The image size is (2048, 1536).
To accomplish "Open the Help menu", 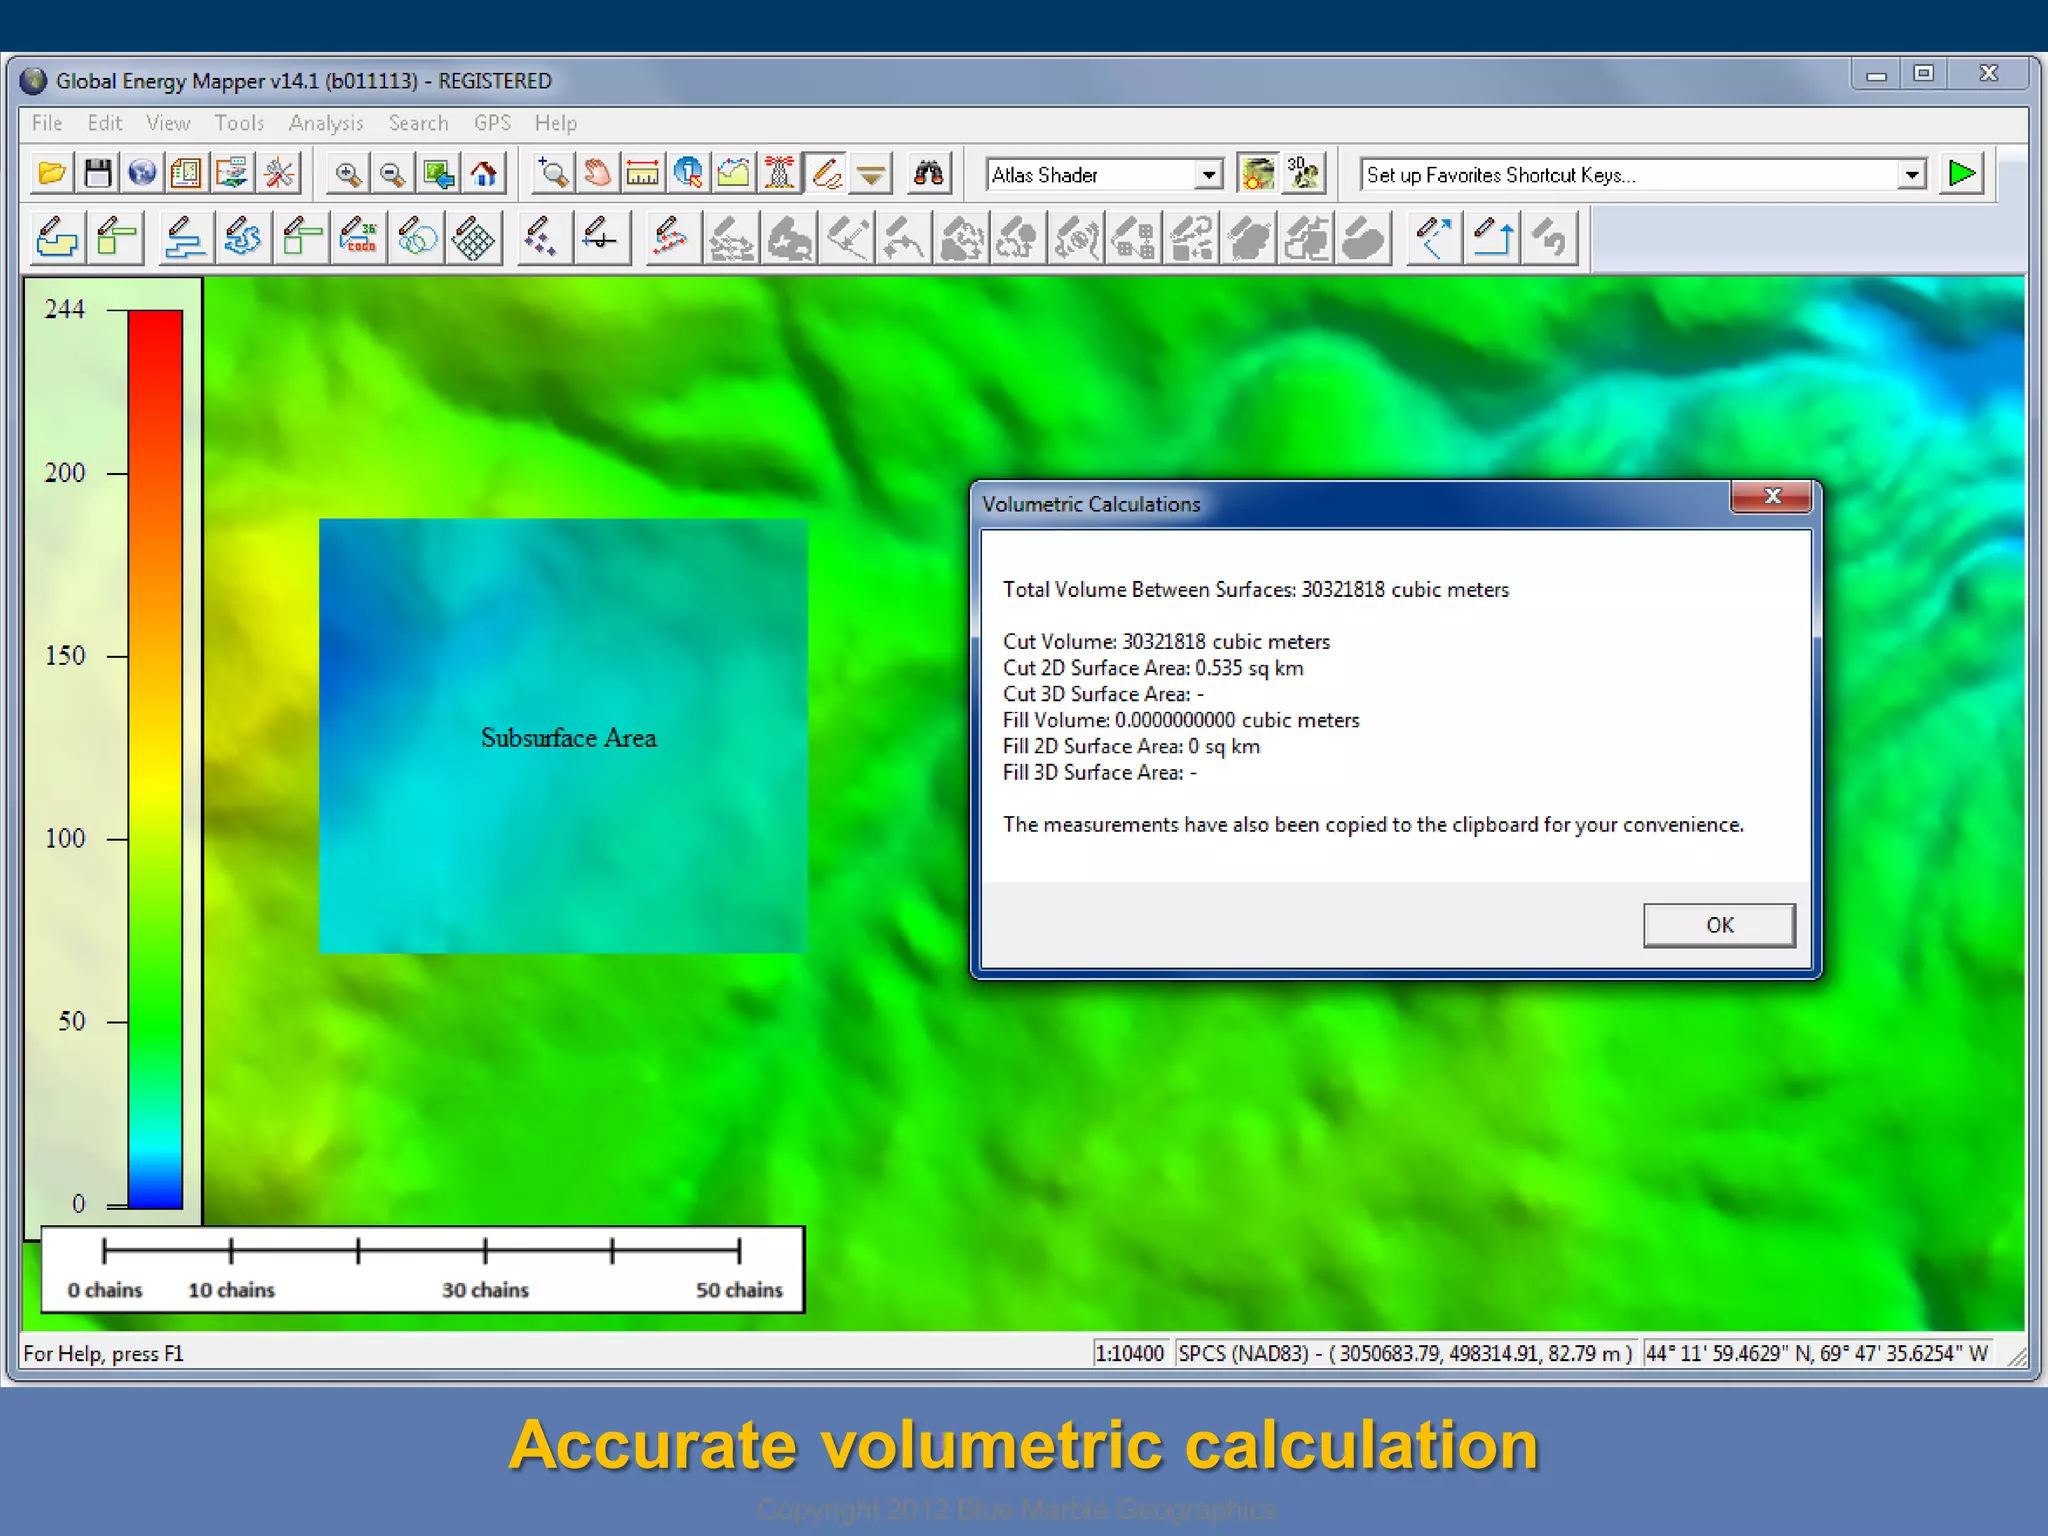I will point(555,123).
